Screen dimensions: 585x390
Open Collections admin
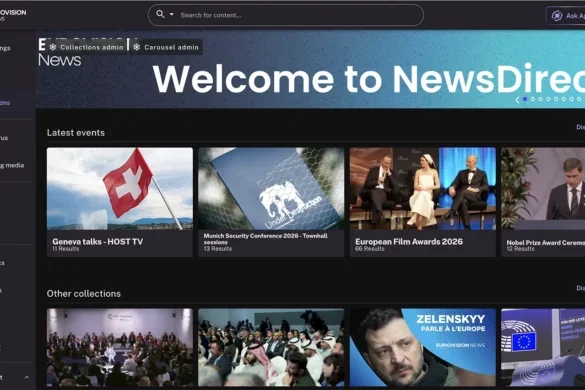tap(87, 47)
